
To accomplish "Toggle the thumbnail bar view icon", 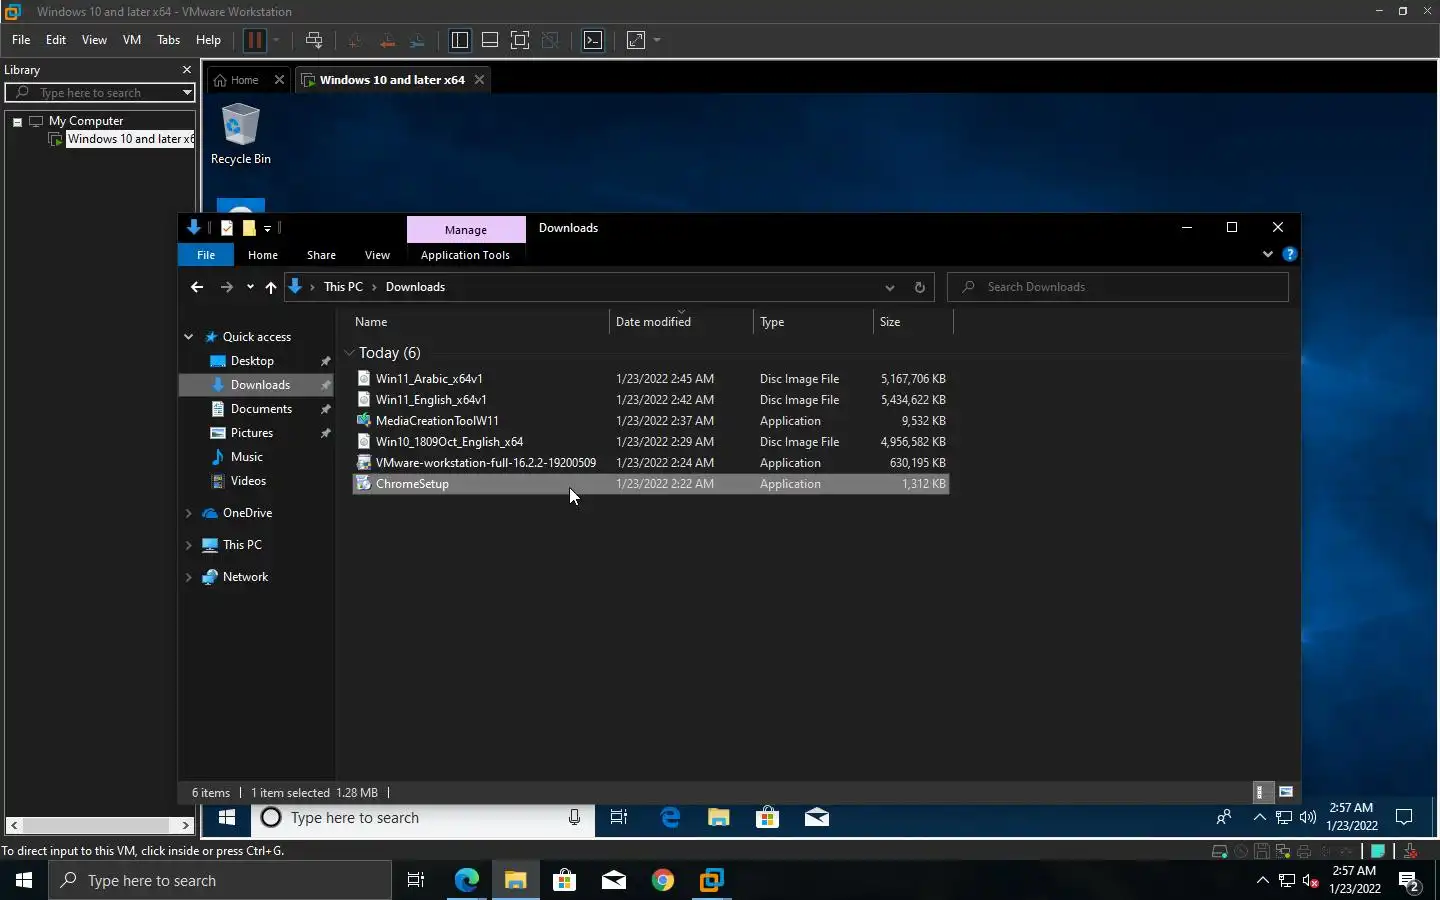I will click(x=490, y=40).
